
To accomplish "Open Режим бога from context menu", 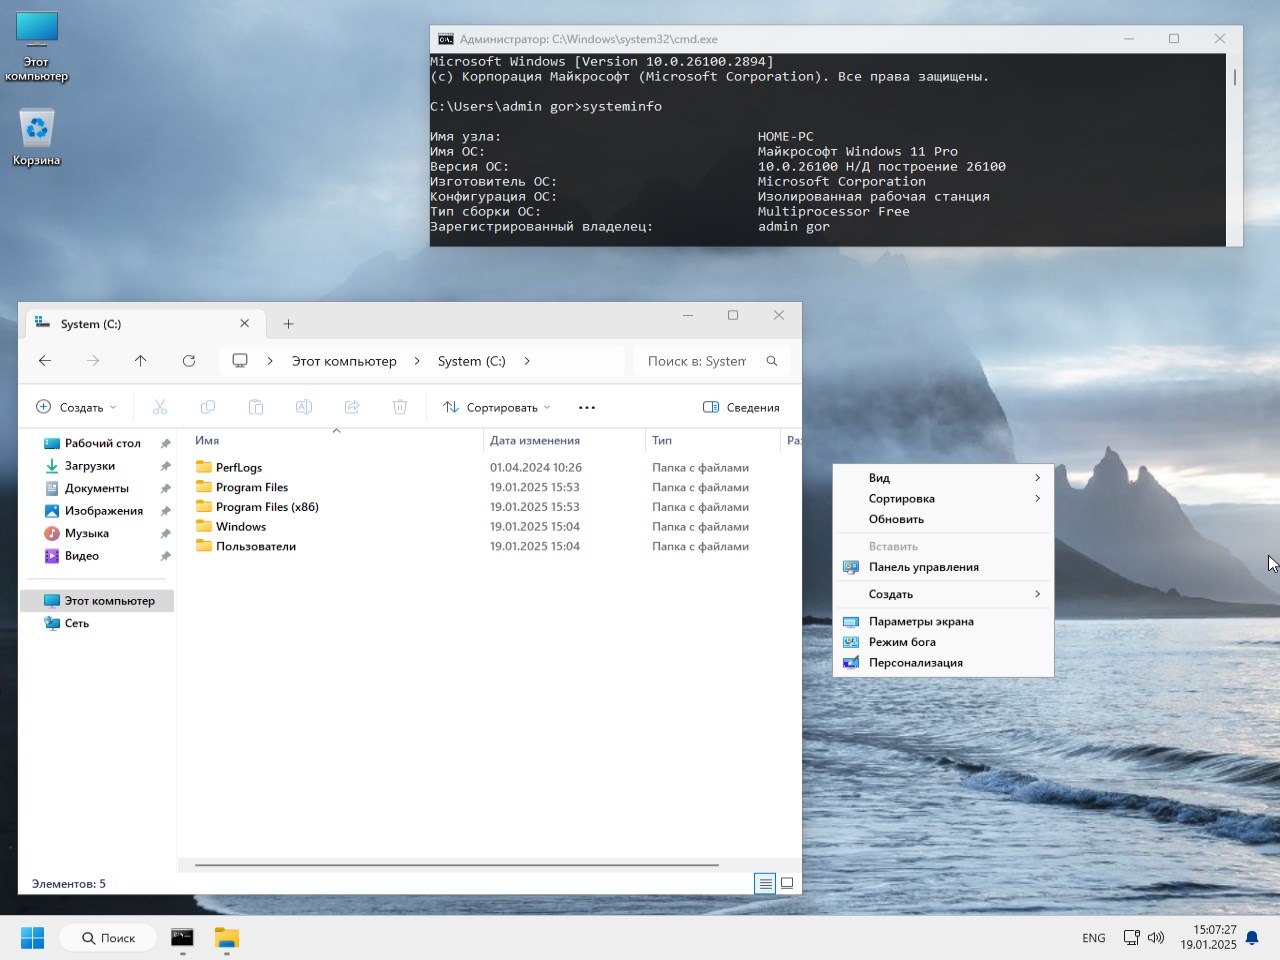I will coord(943,642).
